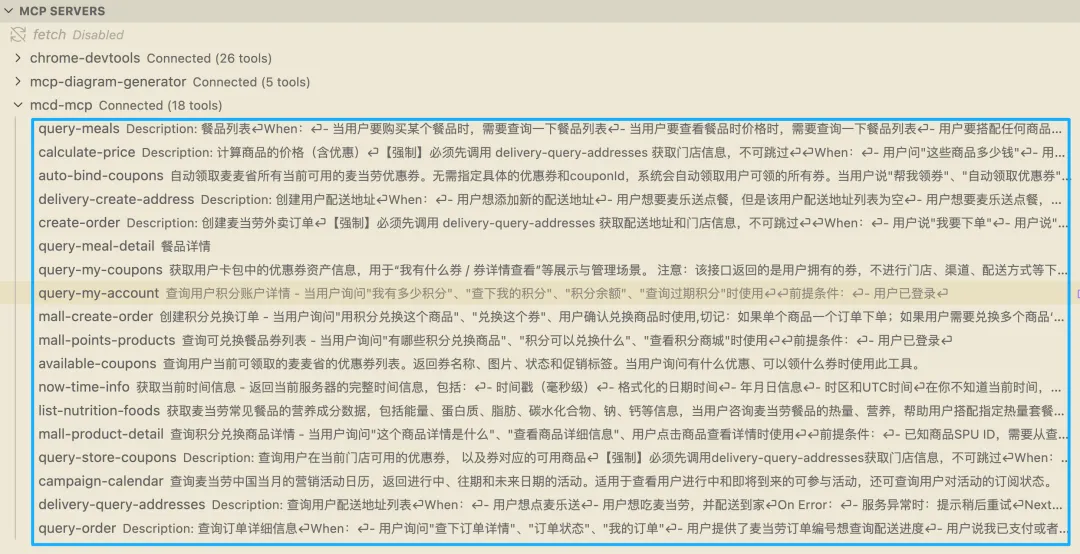Click the disabled fetch server icon

click(x=17, y=34)
